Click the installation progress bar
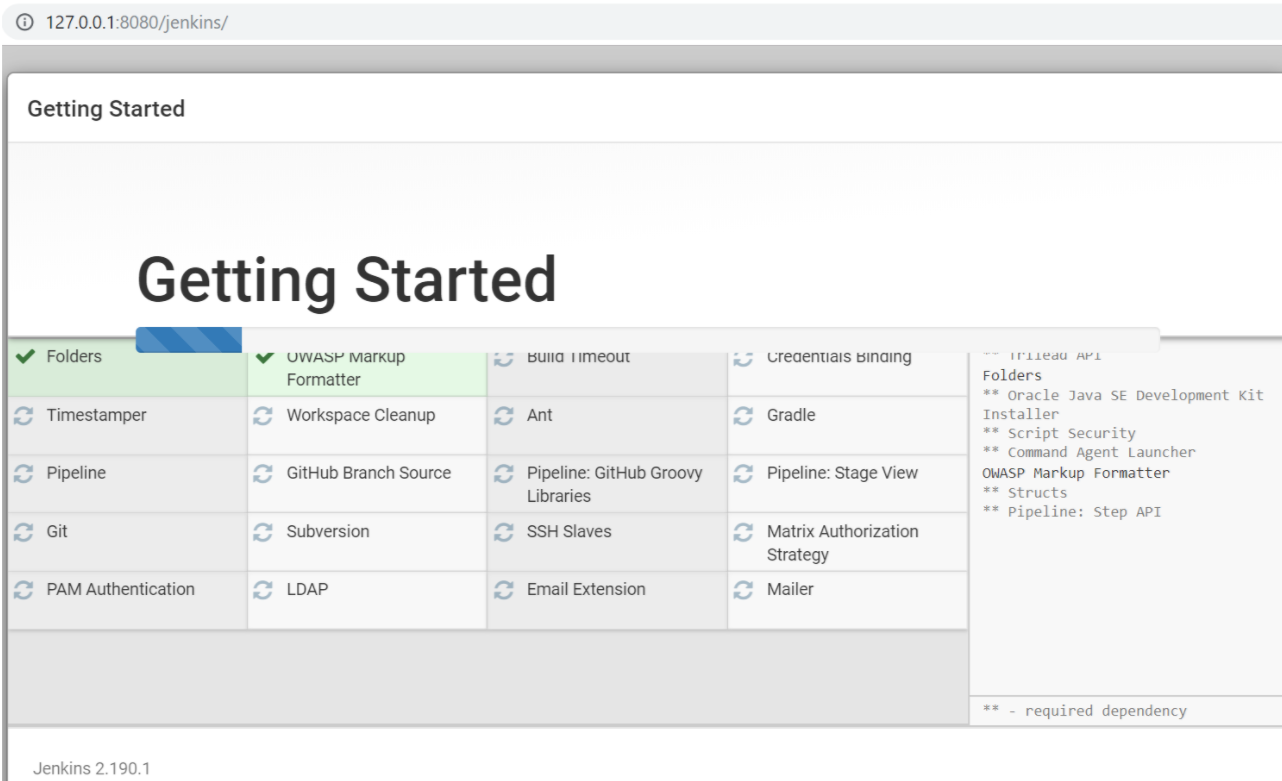 point(647,340)
